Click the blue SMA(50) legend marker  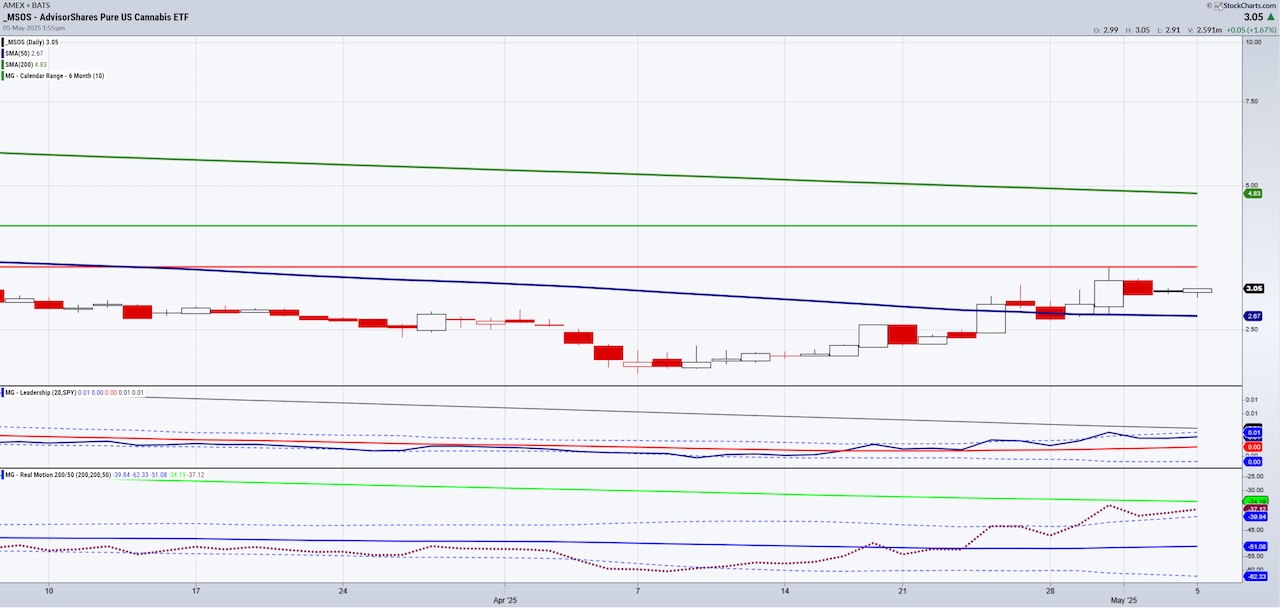(4, 53)
